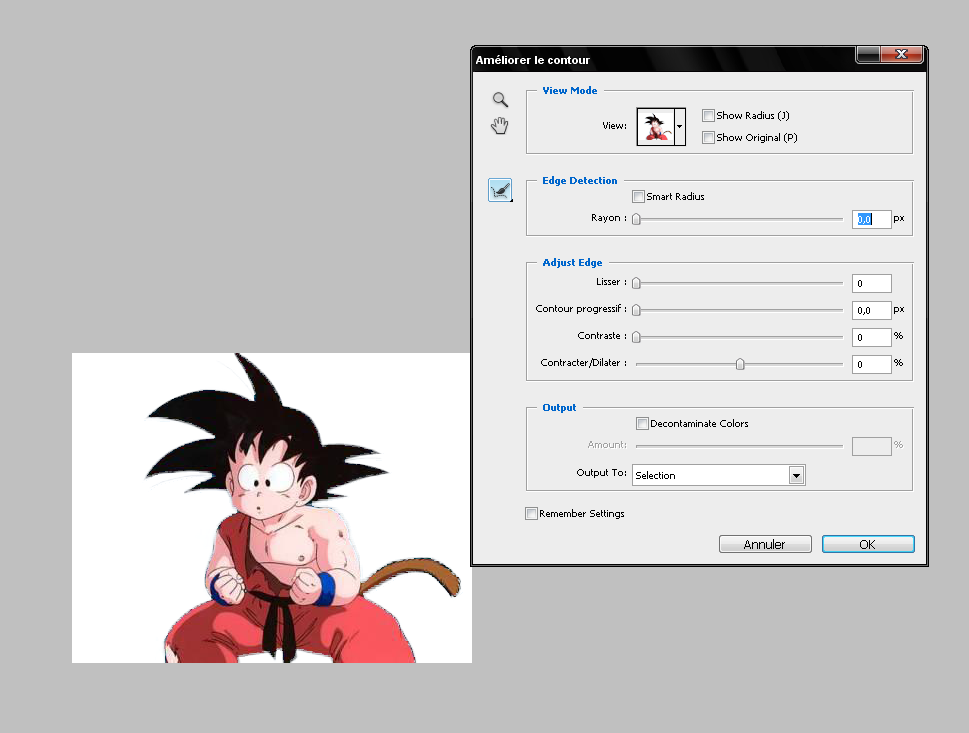This screenshot has width=969, height=733.
Task: Enable the Show Original (P) checkbox
Action: [708, 137]
